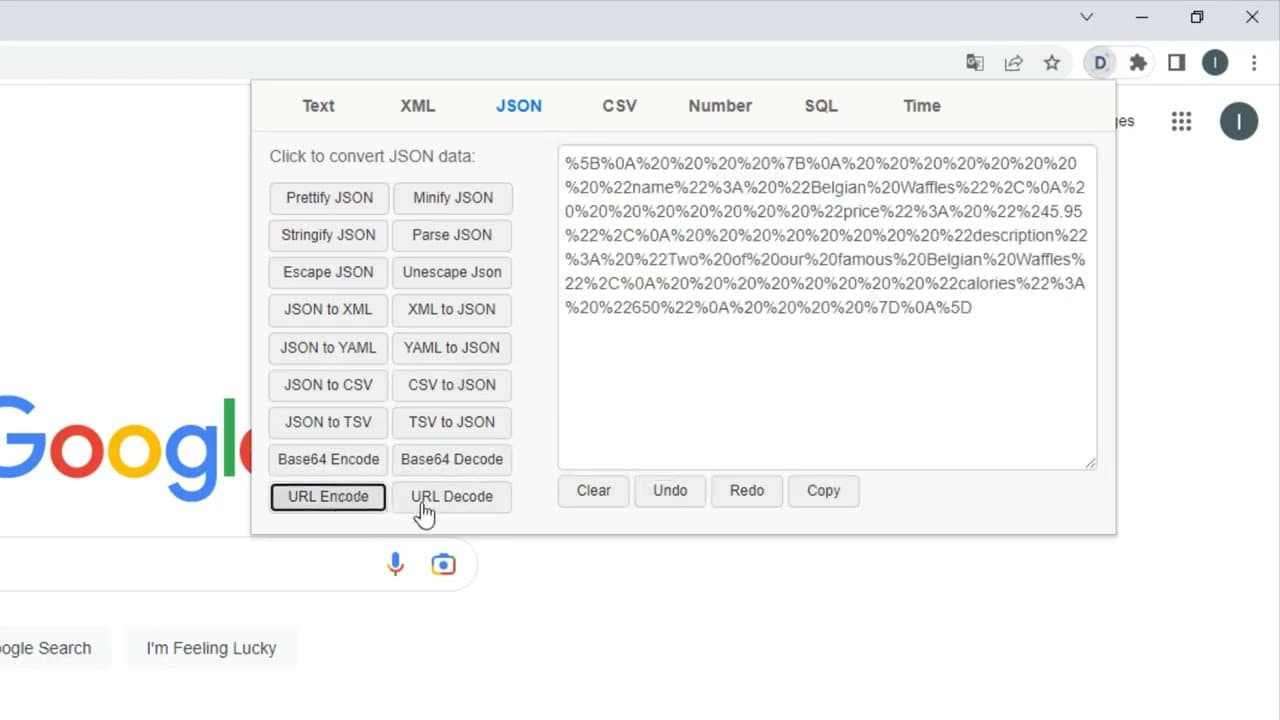Click inside the encoded text area

[x=827, y=308]
